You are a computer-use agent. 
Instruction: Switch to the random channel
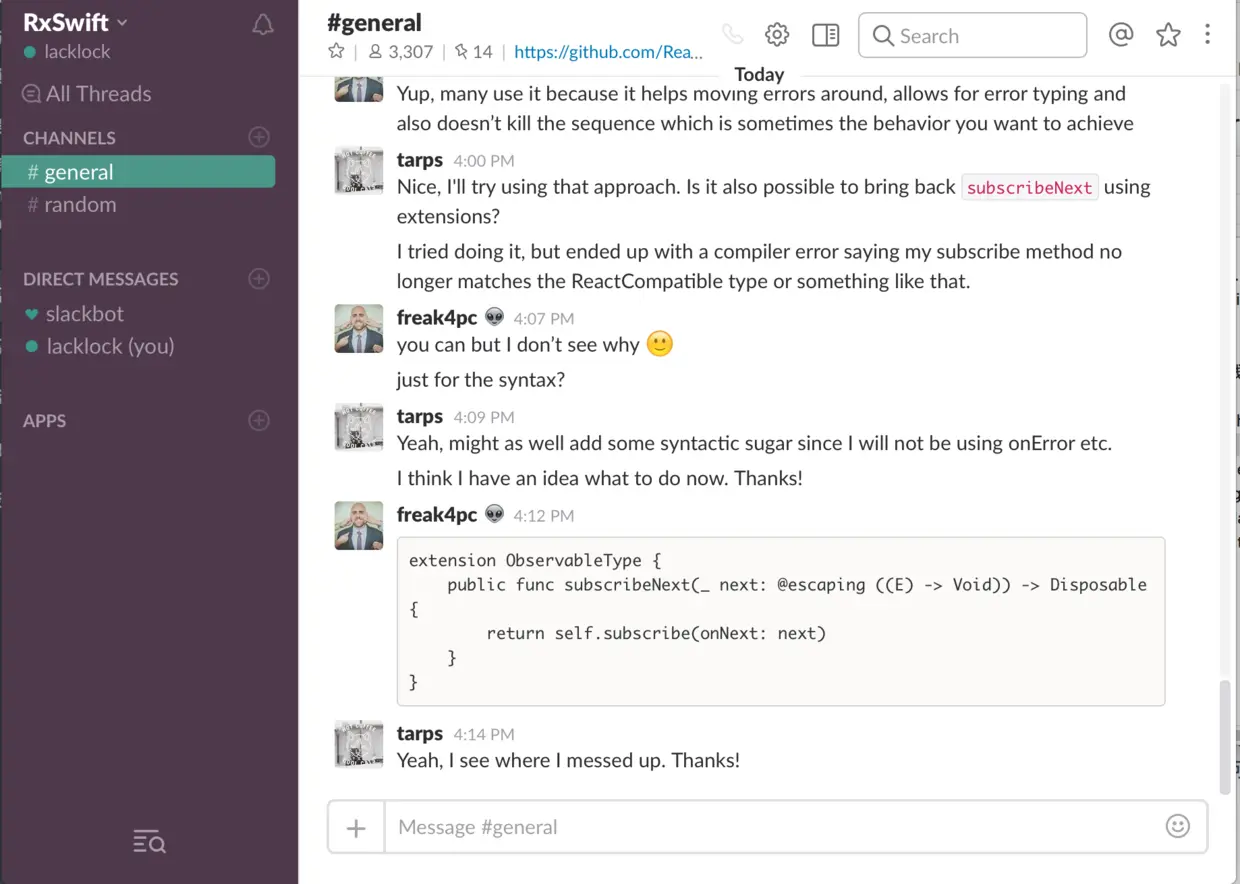[x=80, y=205]
